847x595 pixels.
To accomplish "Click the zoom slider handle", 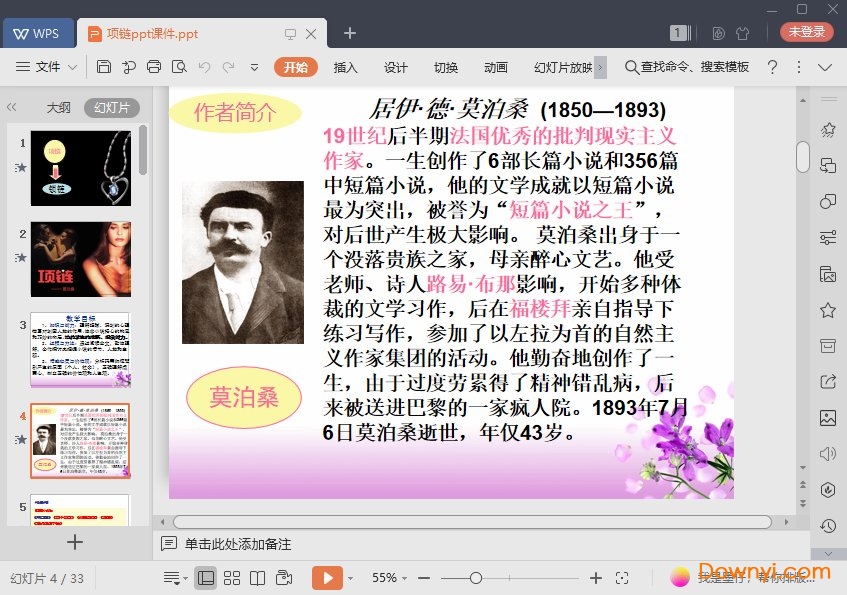I will tap(476, 578).
